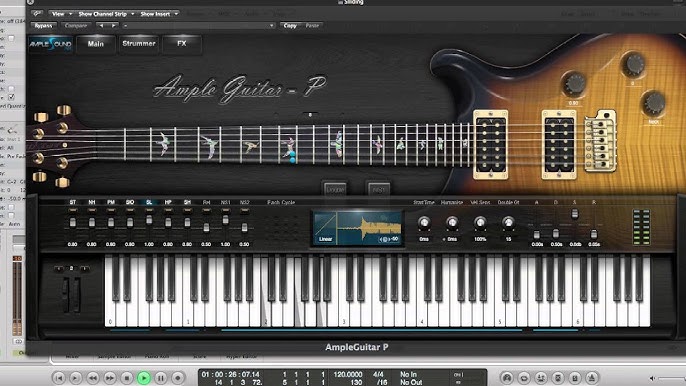This screenshot has height=386, width=686.
Task: Click the Neck pickup selector knob
Action: [654, 104]
